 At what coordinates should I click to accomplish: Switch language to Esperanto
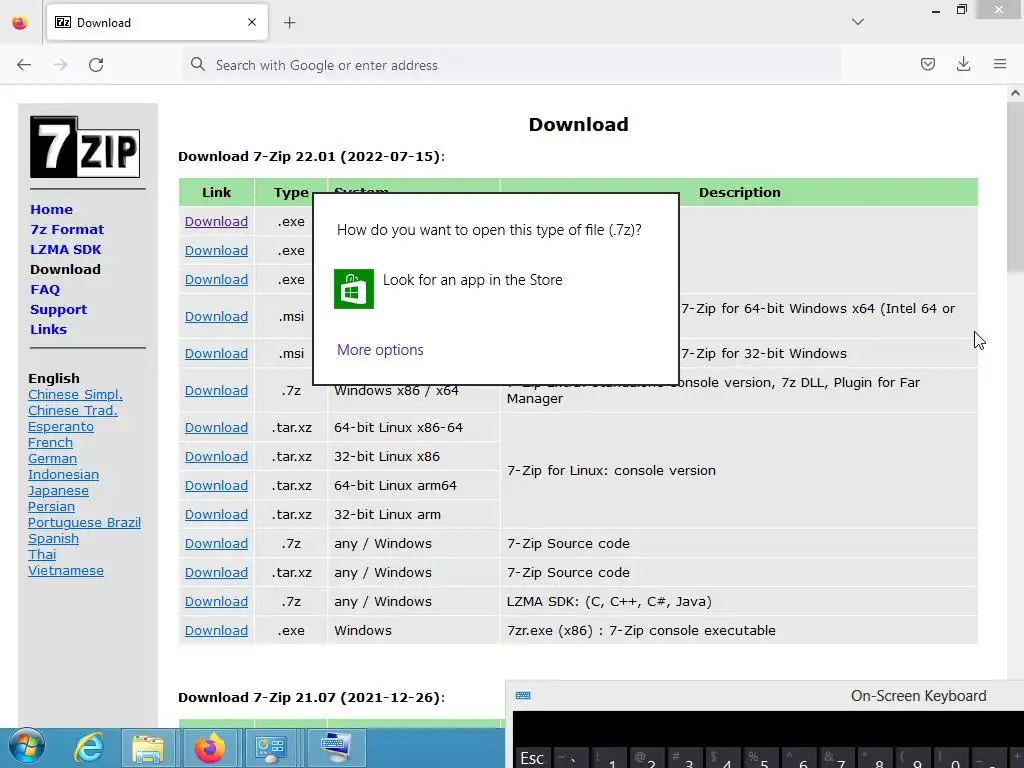[61, 426]
